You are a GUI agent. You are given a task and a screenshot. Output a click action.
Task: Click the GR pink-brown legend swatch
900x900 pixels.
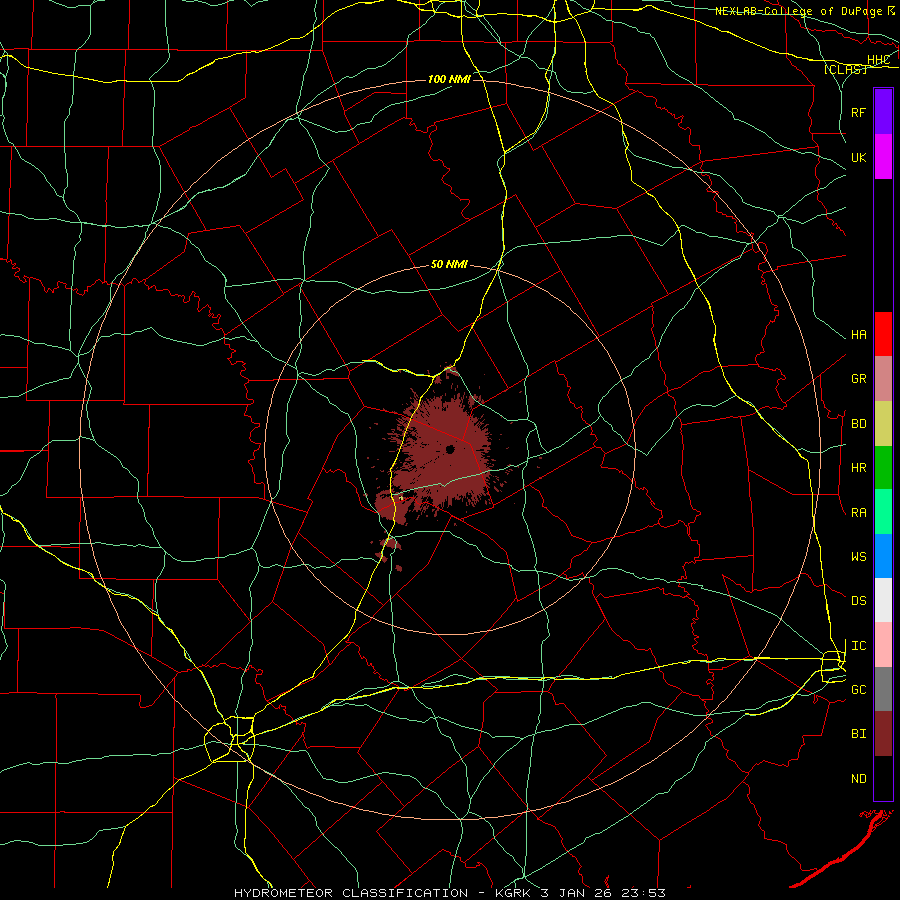[x=883, y=379]
